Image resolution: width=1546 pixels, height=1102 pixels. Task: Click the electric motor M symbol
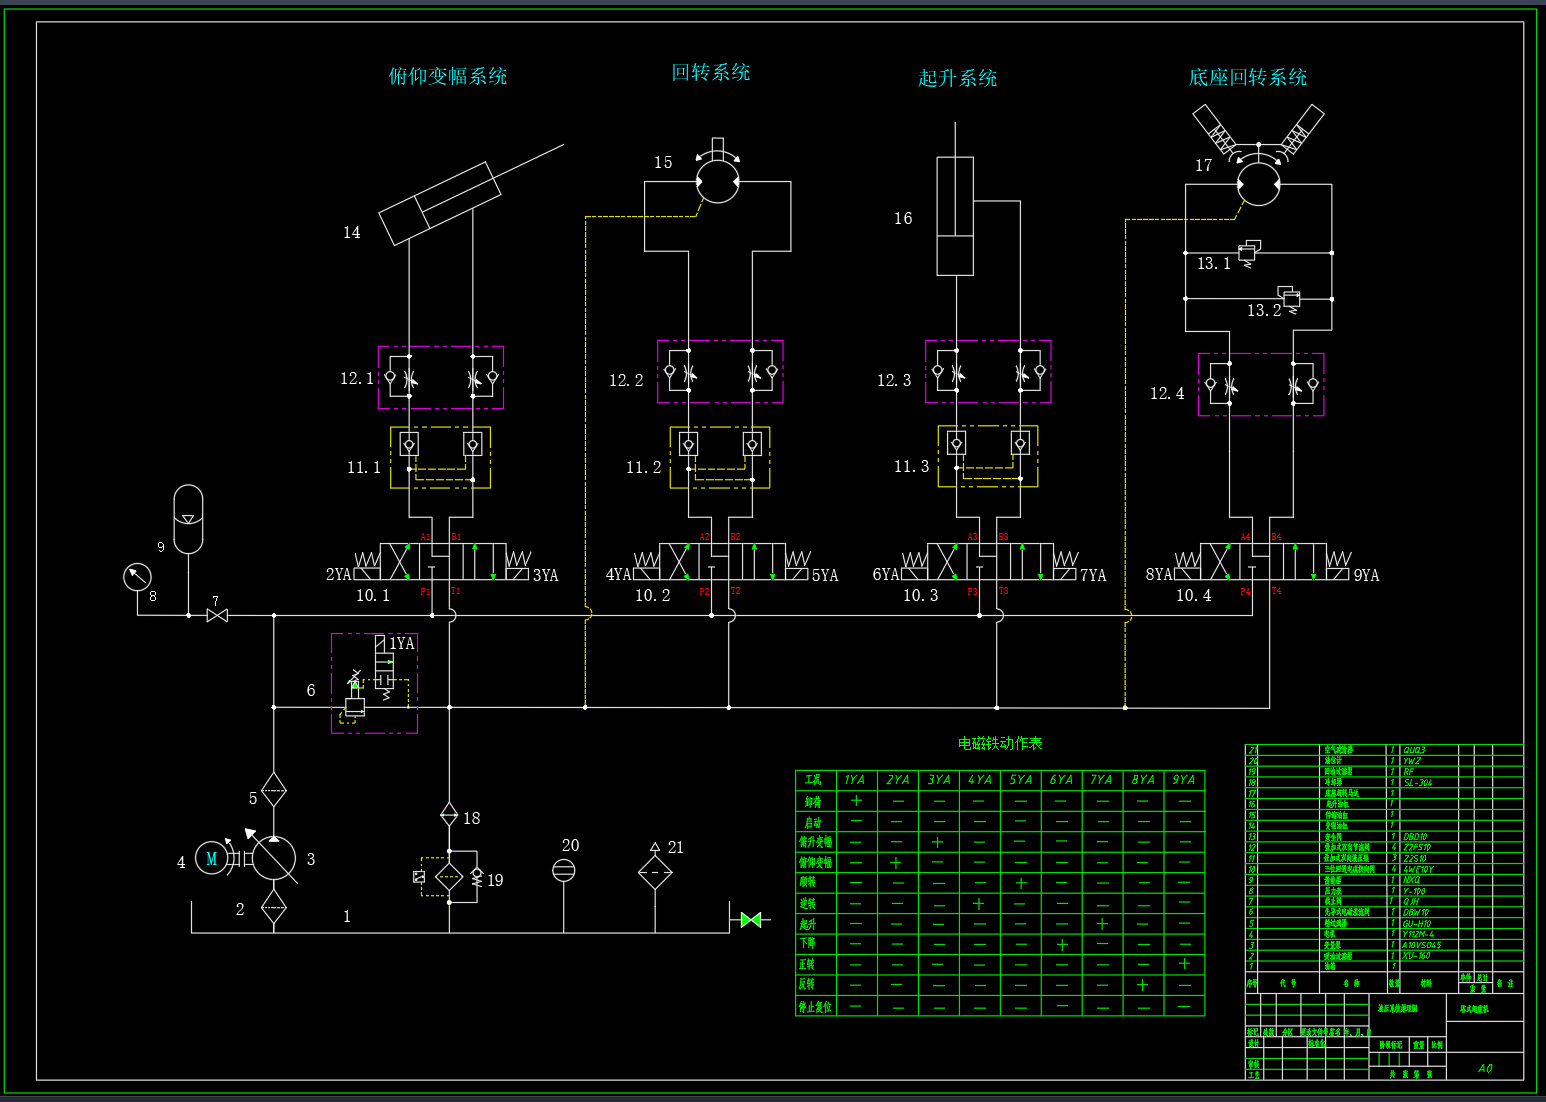[212, 858]
